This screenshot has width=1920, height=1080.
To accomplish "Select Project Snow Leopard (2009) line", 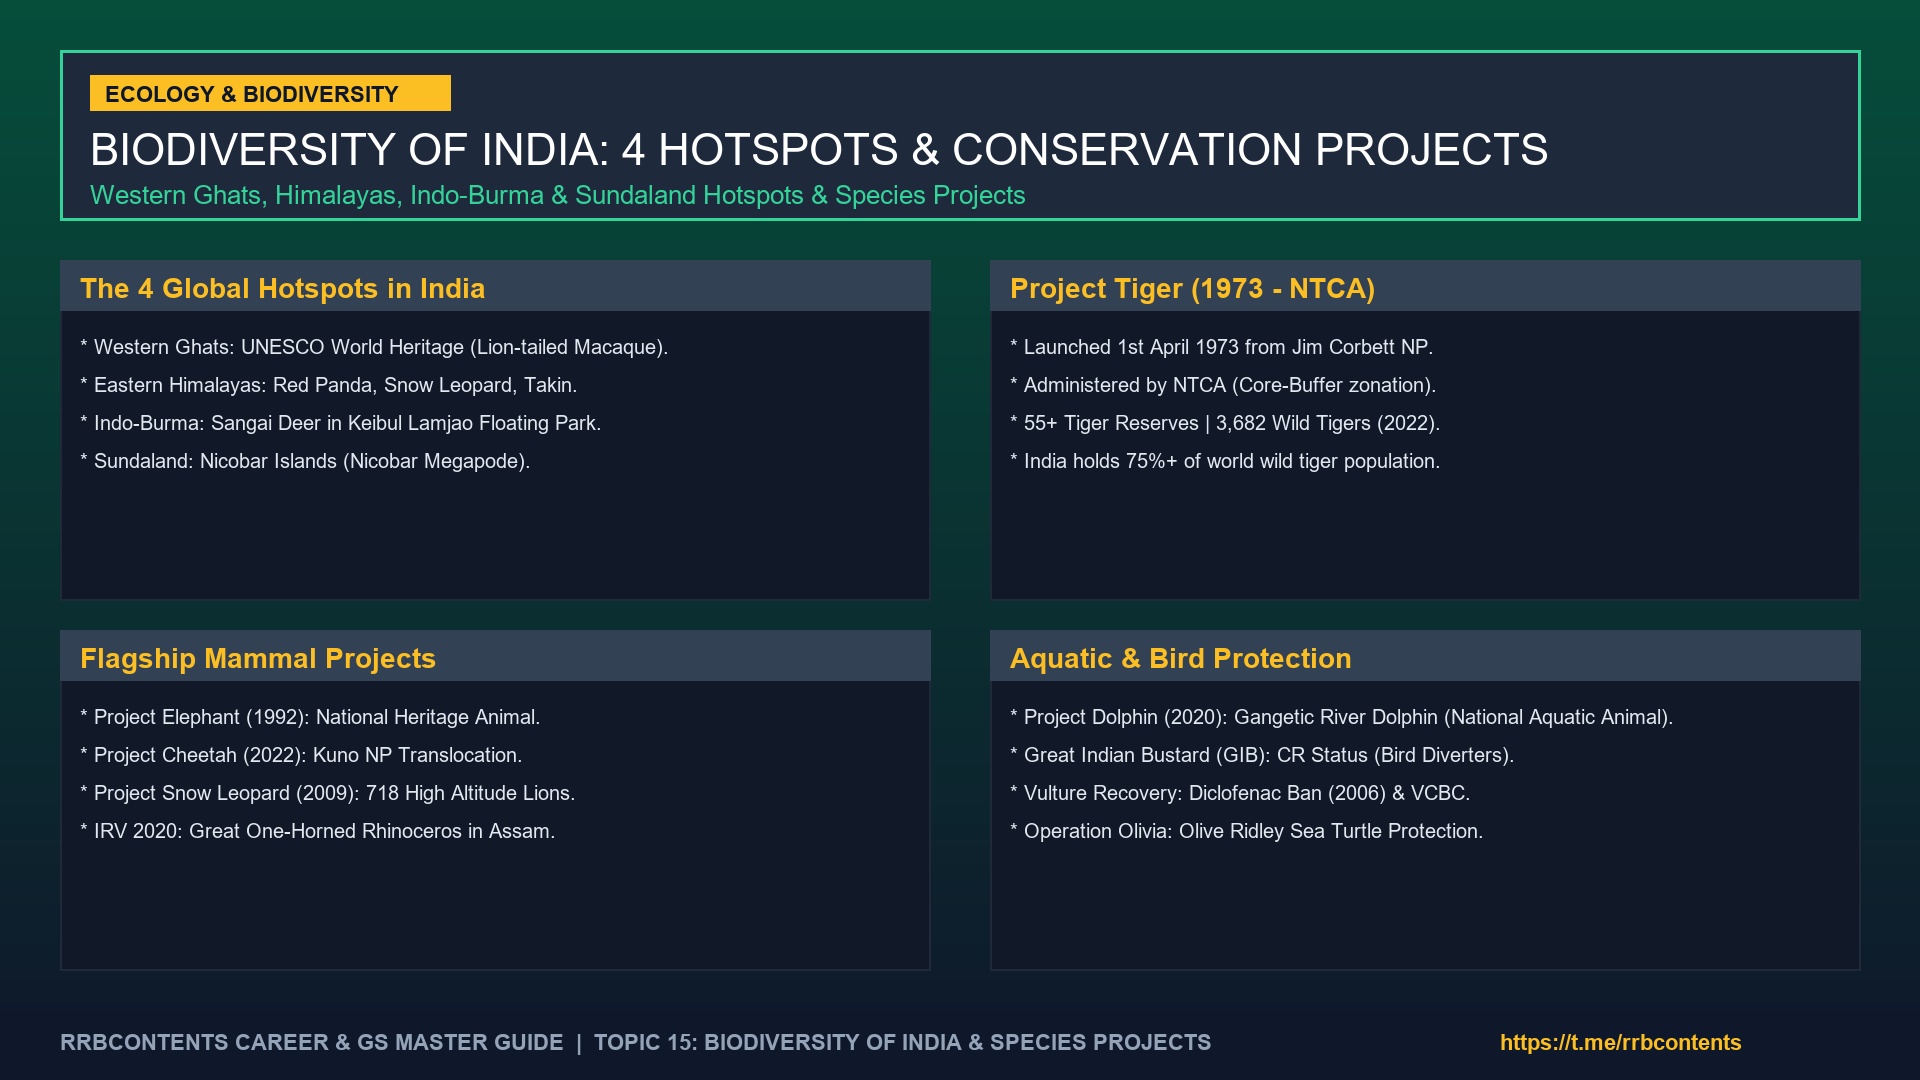I will (x=328, y=793).
